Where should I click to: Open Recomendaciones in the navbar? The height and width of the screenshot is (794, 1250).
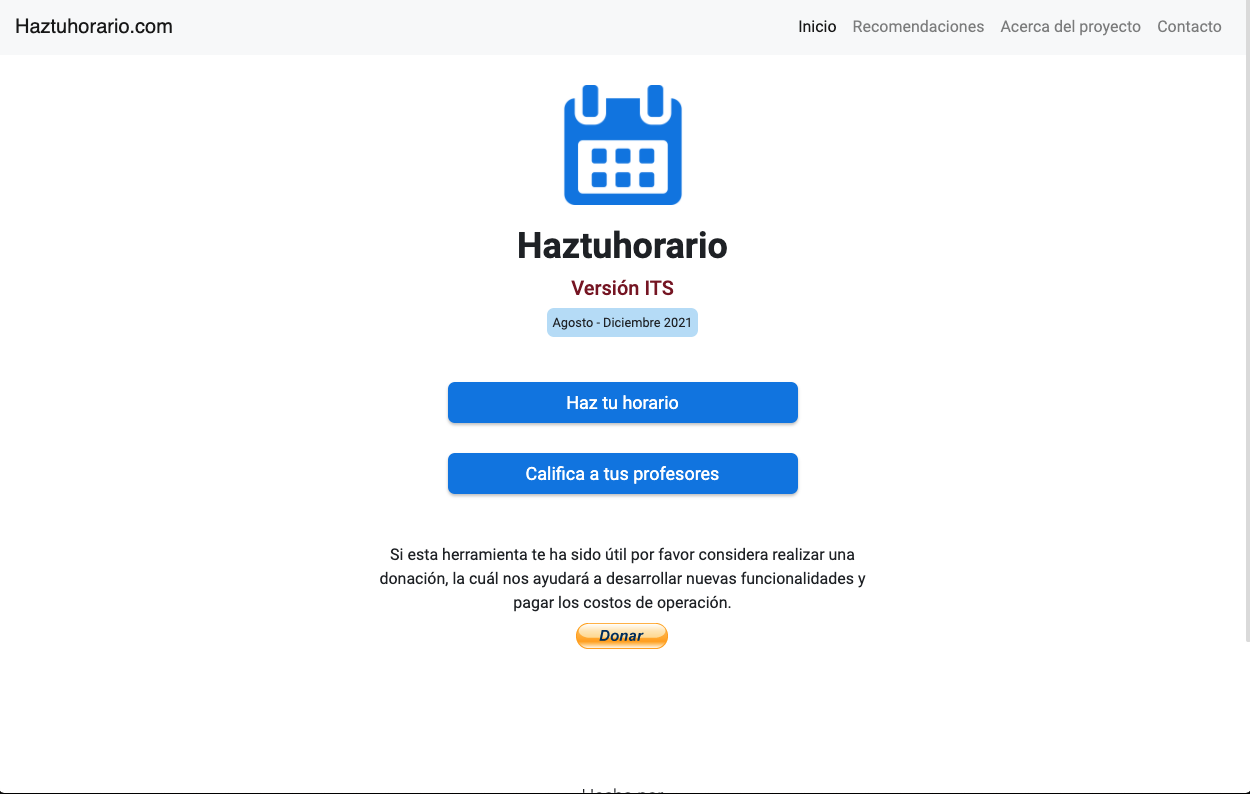918,27
